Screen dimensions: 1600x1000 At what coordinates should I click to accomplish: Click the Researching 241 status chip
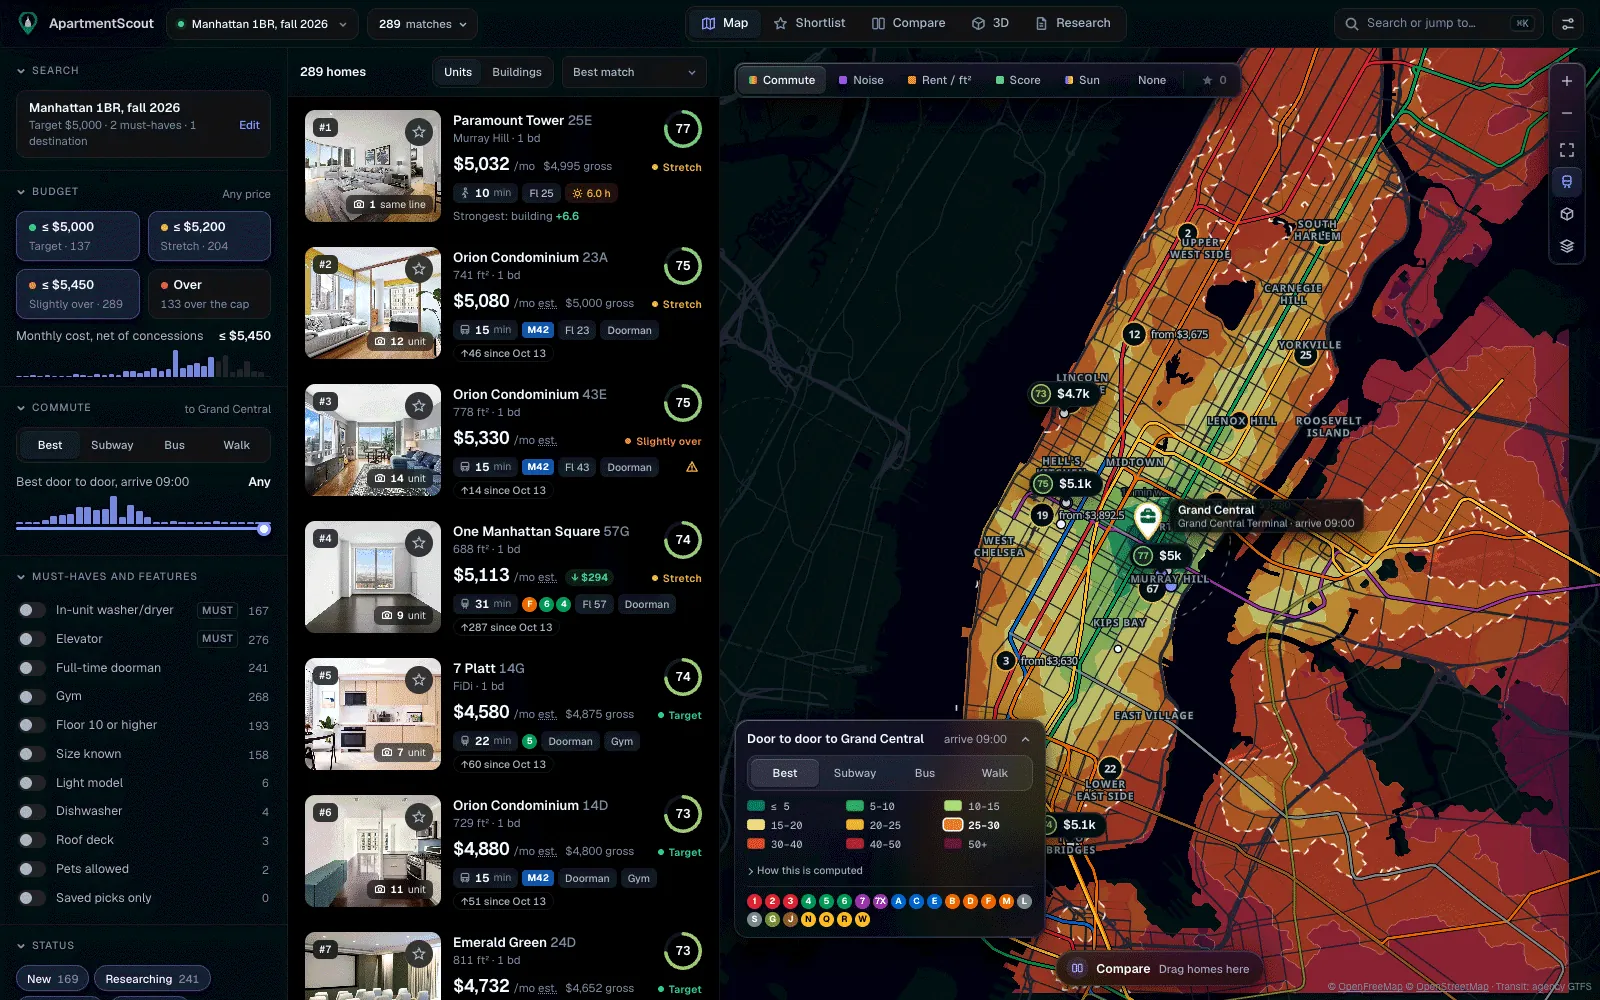[152, 979]
